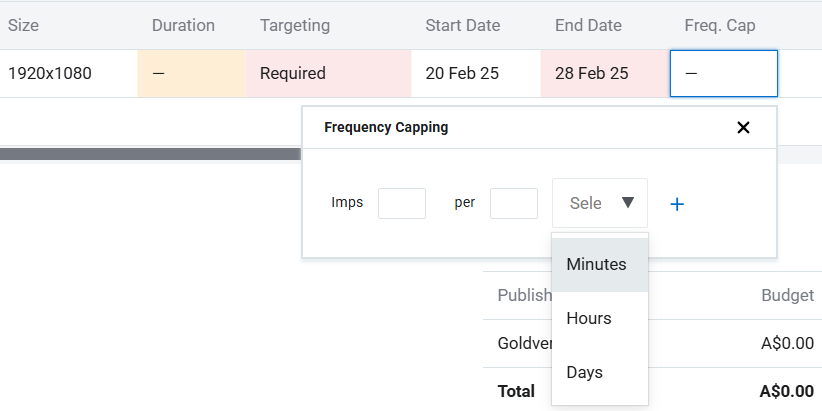Click the Targeting column header
This screenshot has width=822, height=411.
coord(295,26)
